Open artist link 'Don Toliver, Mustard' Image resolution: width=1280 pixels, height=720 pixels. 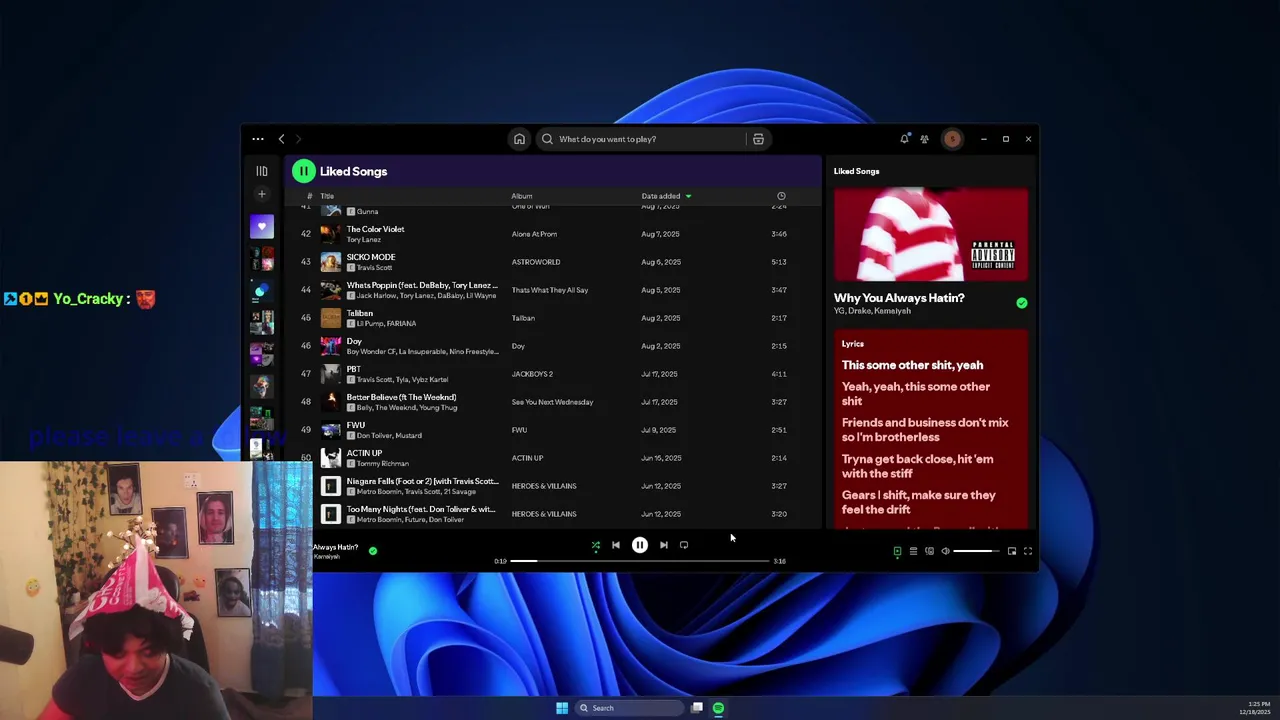389,436
